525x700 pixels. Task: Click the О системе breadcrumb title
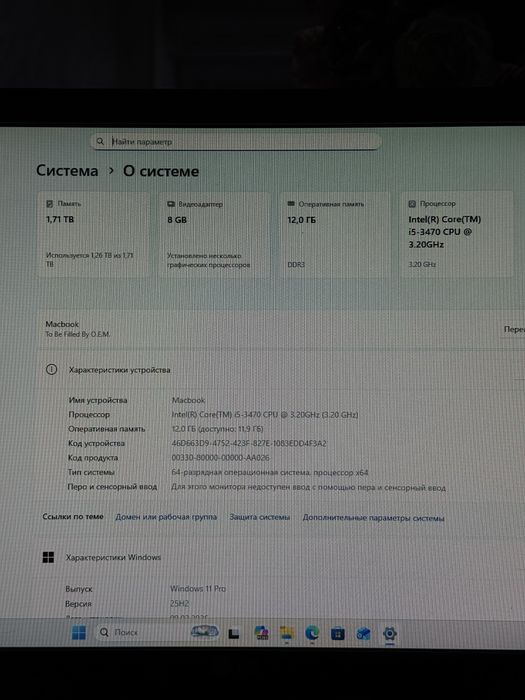pyautogui.click(x=161, y=171)
